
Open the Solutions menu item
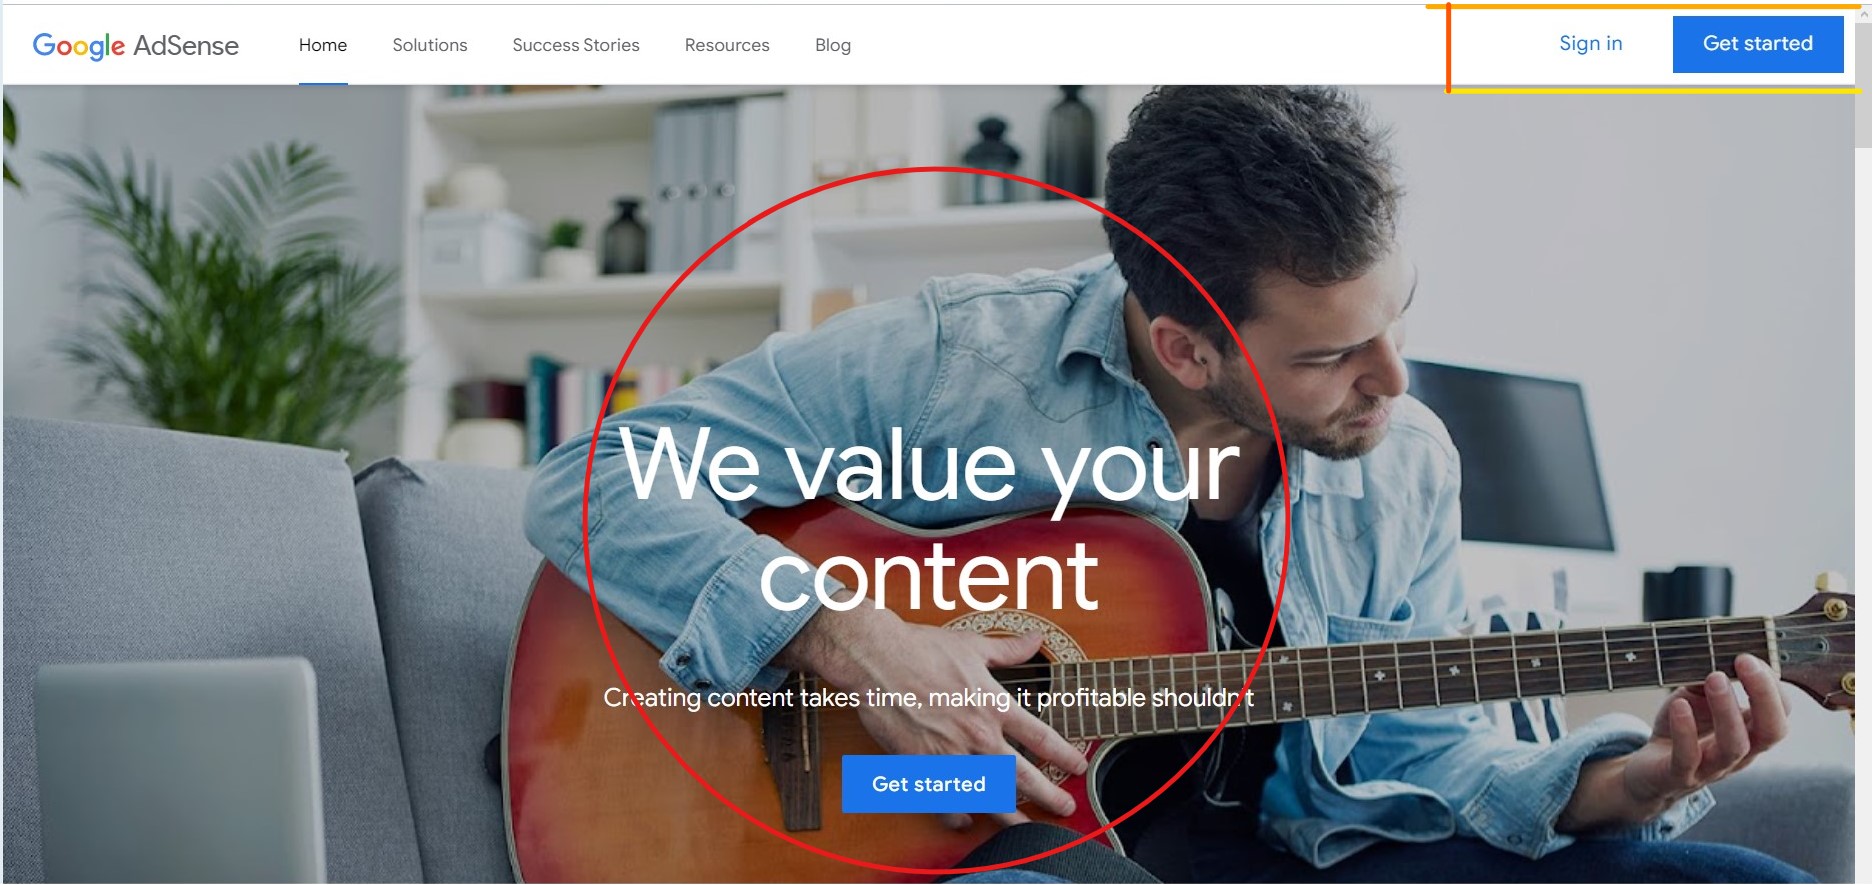tap(430, 45)
